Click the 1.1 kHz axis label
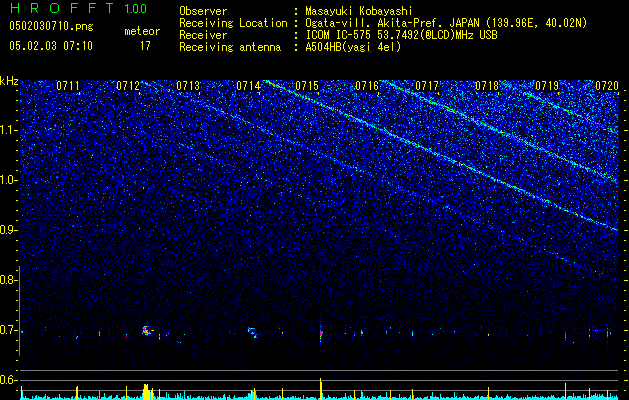The image size is (629, 400). point(8,130)
